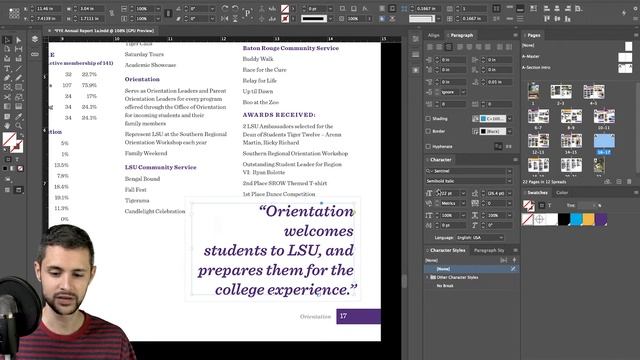Open the Character panel flyout menu

[x=515, y=160]
